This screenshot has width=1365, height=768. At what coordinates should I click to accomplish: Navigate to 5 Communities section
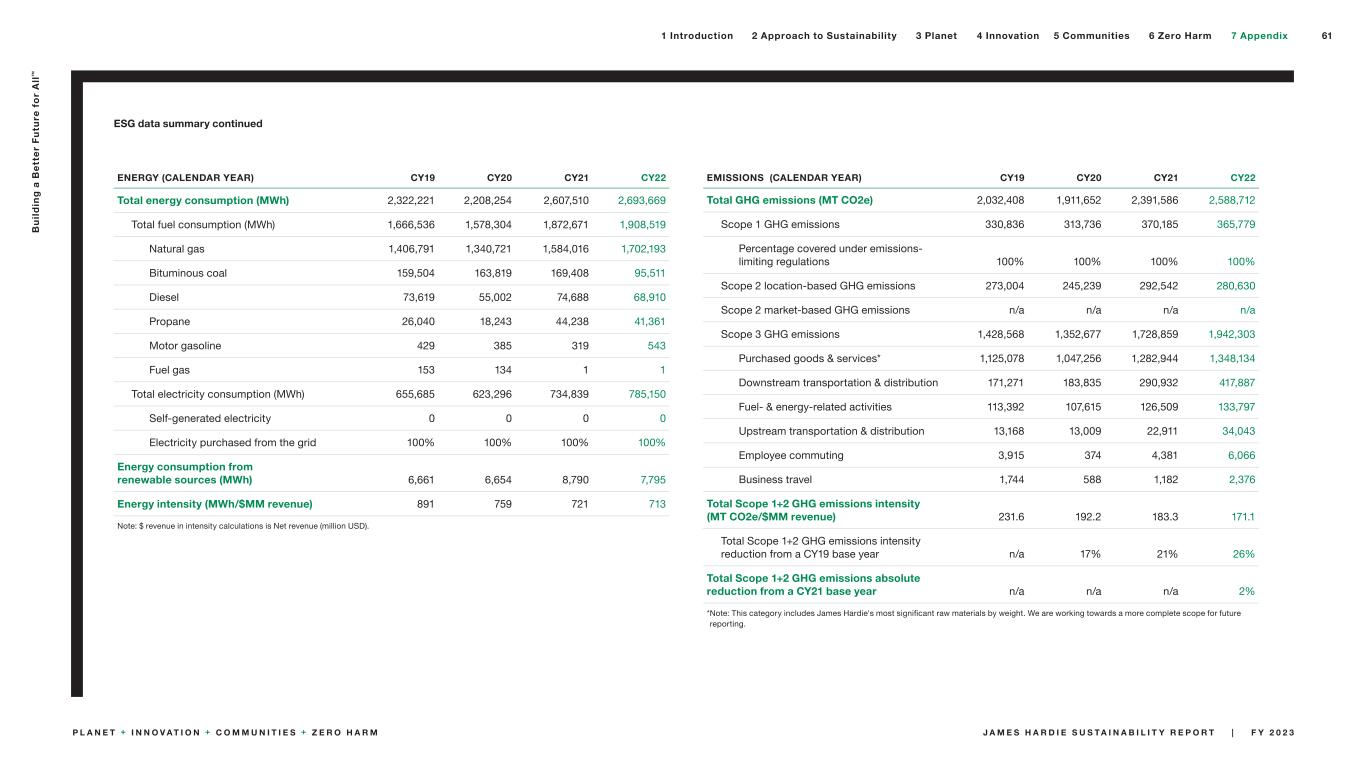(x=1091, y=36)
